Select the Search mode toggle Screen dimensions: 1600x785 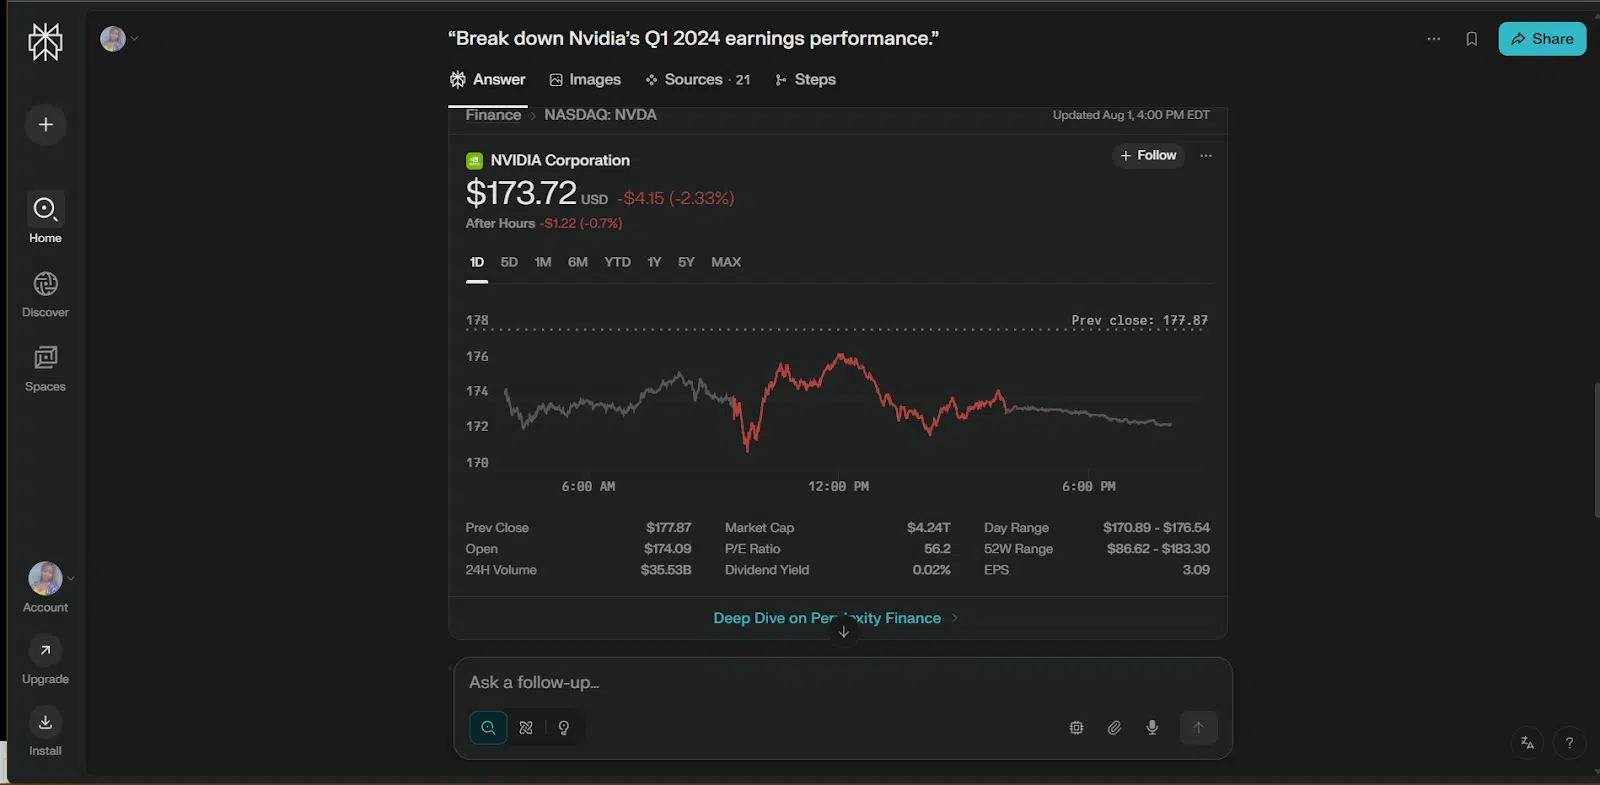click(488, 728)
